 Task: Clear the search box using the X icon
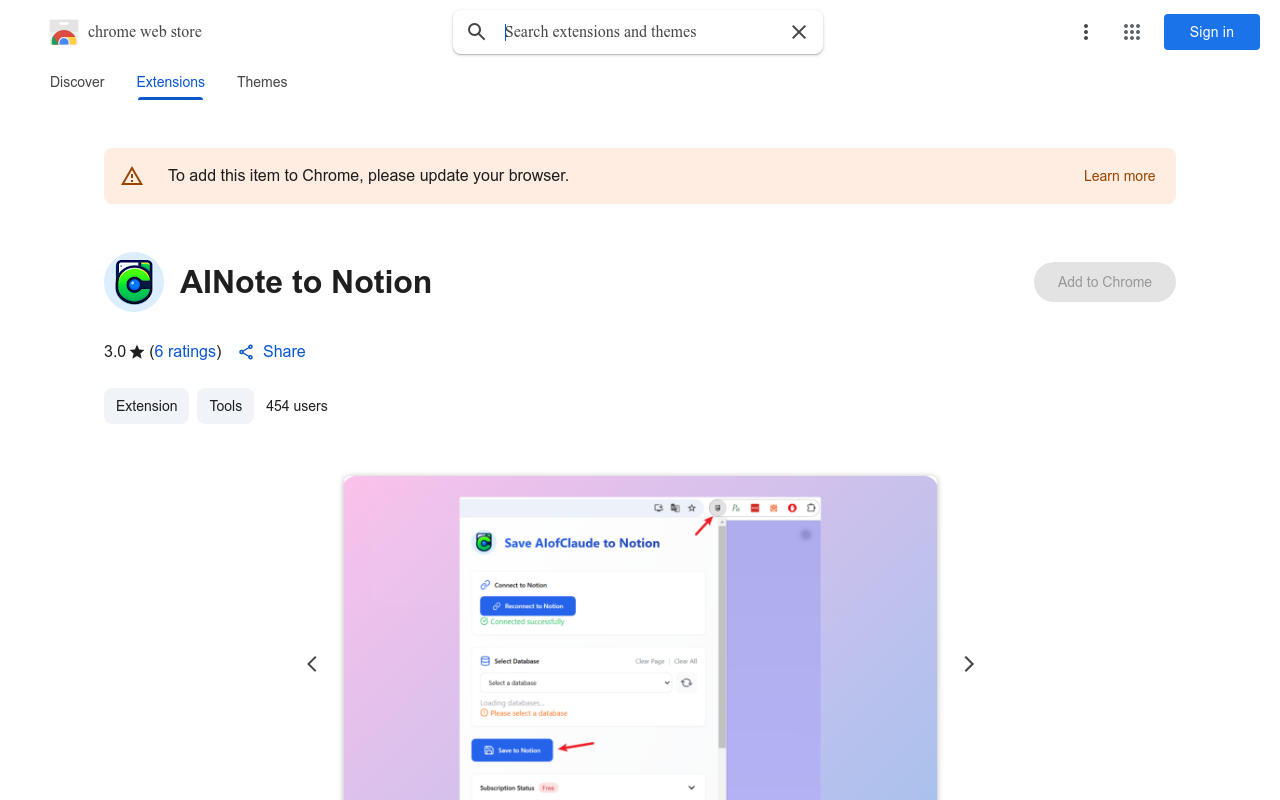click(799, 32)
